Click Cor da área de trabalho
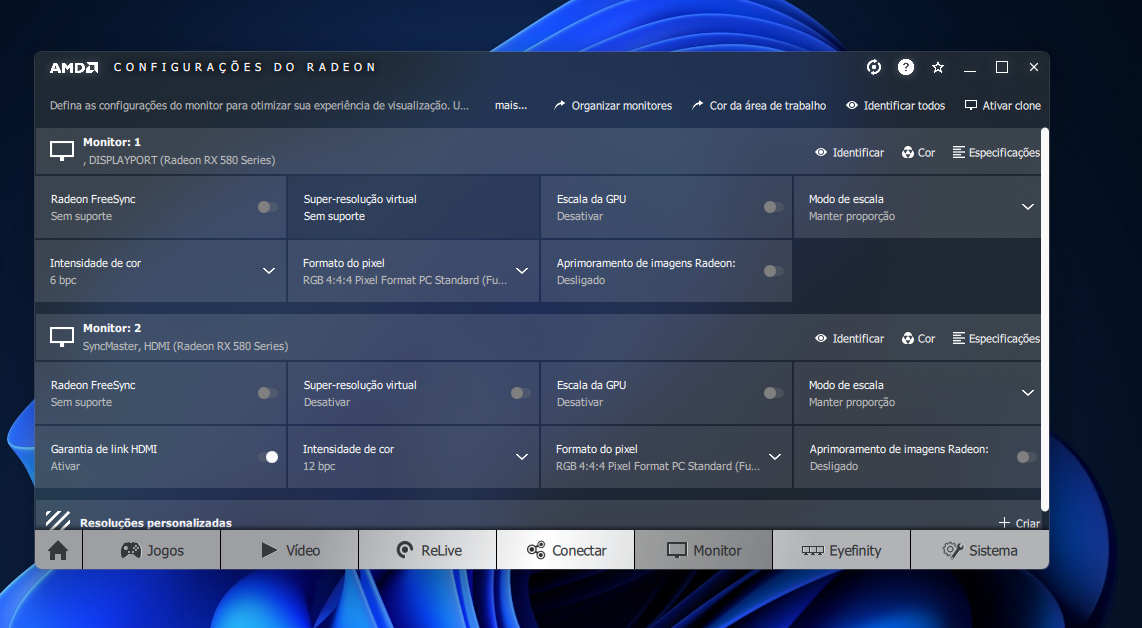Screen dimensions: 1142x628 759,106
